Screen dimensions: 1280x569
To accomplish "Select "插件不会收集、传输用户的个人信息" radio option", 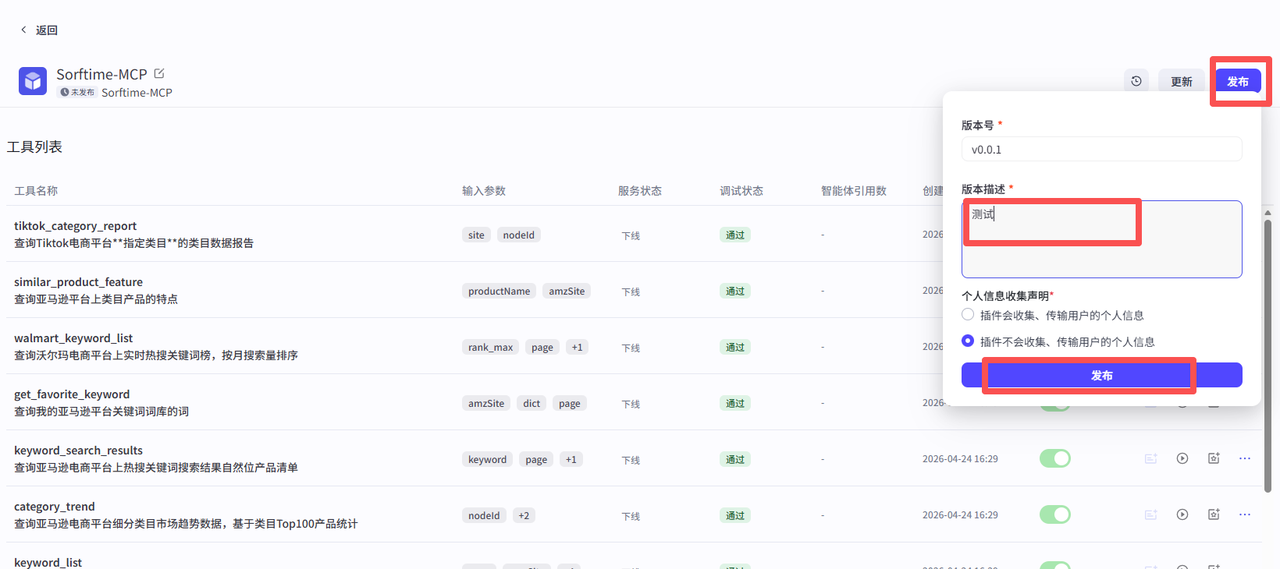I will click(968, 341).
